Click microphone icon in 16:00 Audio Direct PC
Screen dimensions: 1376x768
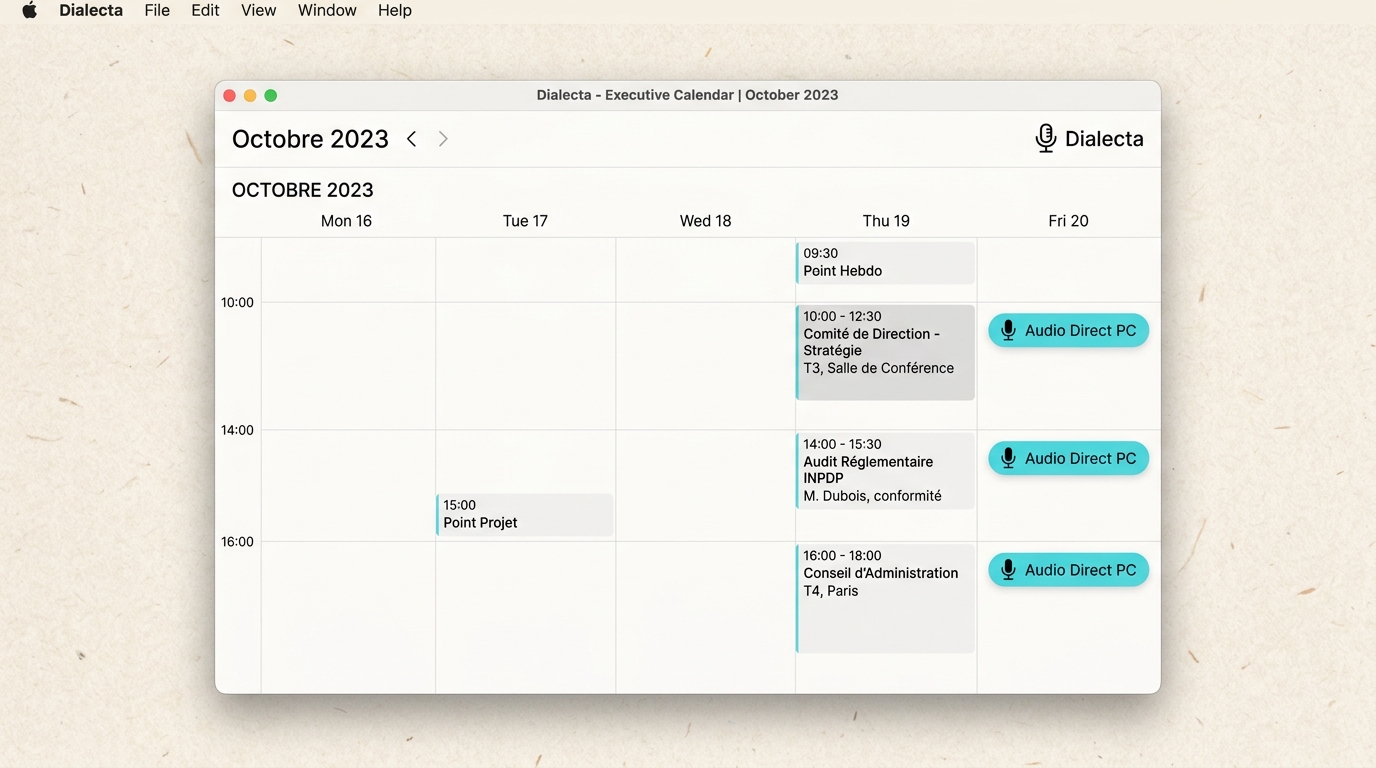[1008, 570]
